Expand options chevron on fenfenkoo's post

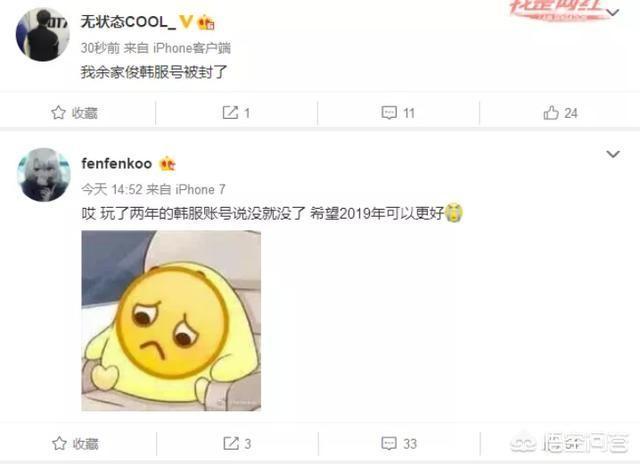tap(613, 154)
